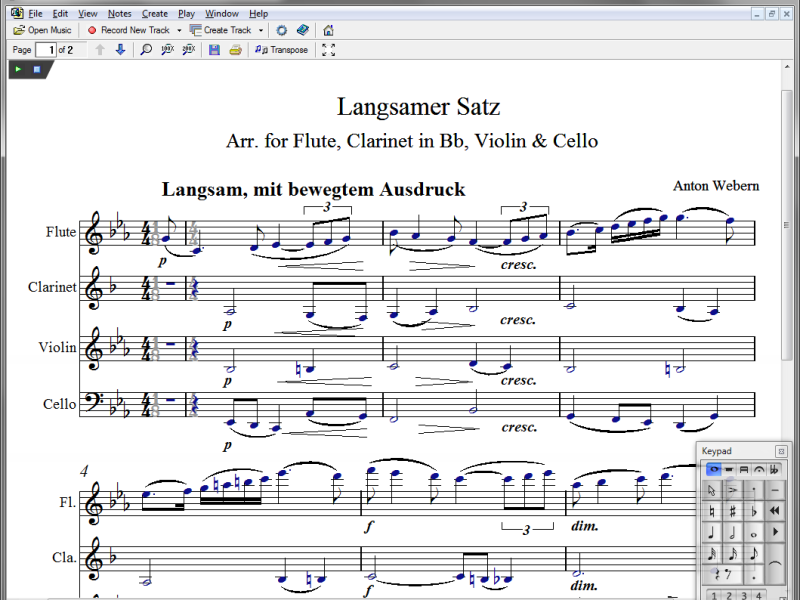Click the home icon in toolbar
This screenshot has height=600, width=800.
click(329, 31)
